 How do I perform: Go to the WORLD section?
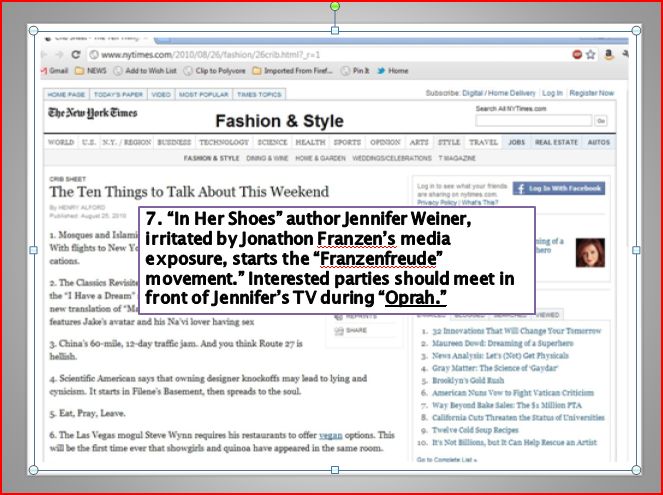61,142
